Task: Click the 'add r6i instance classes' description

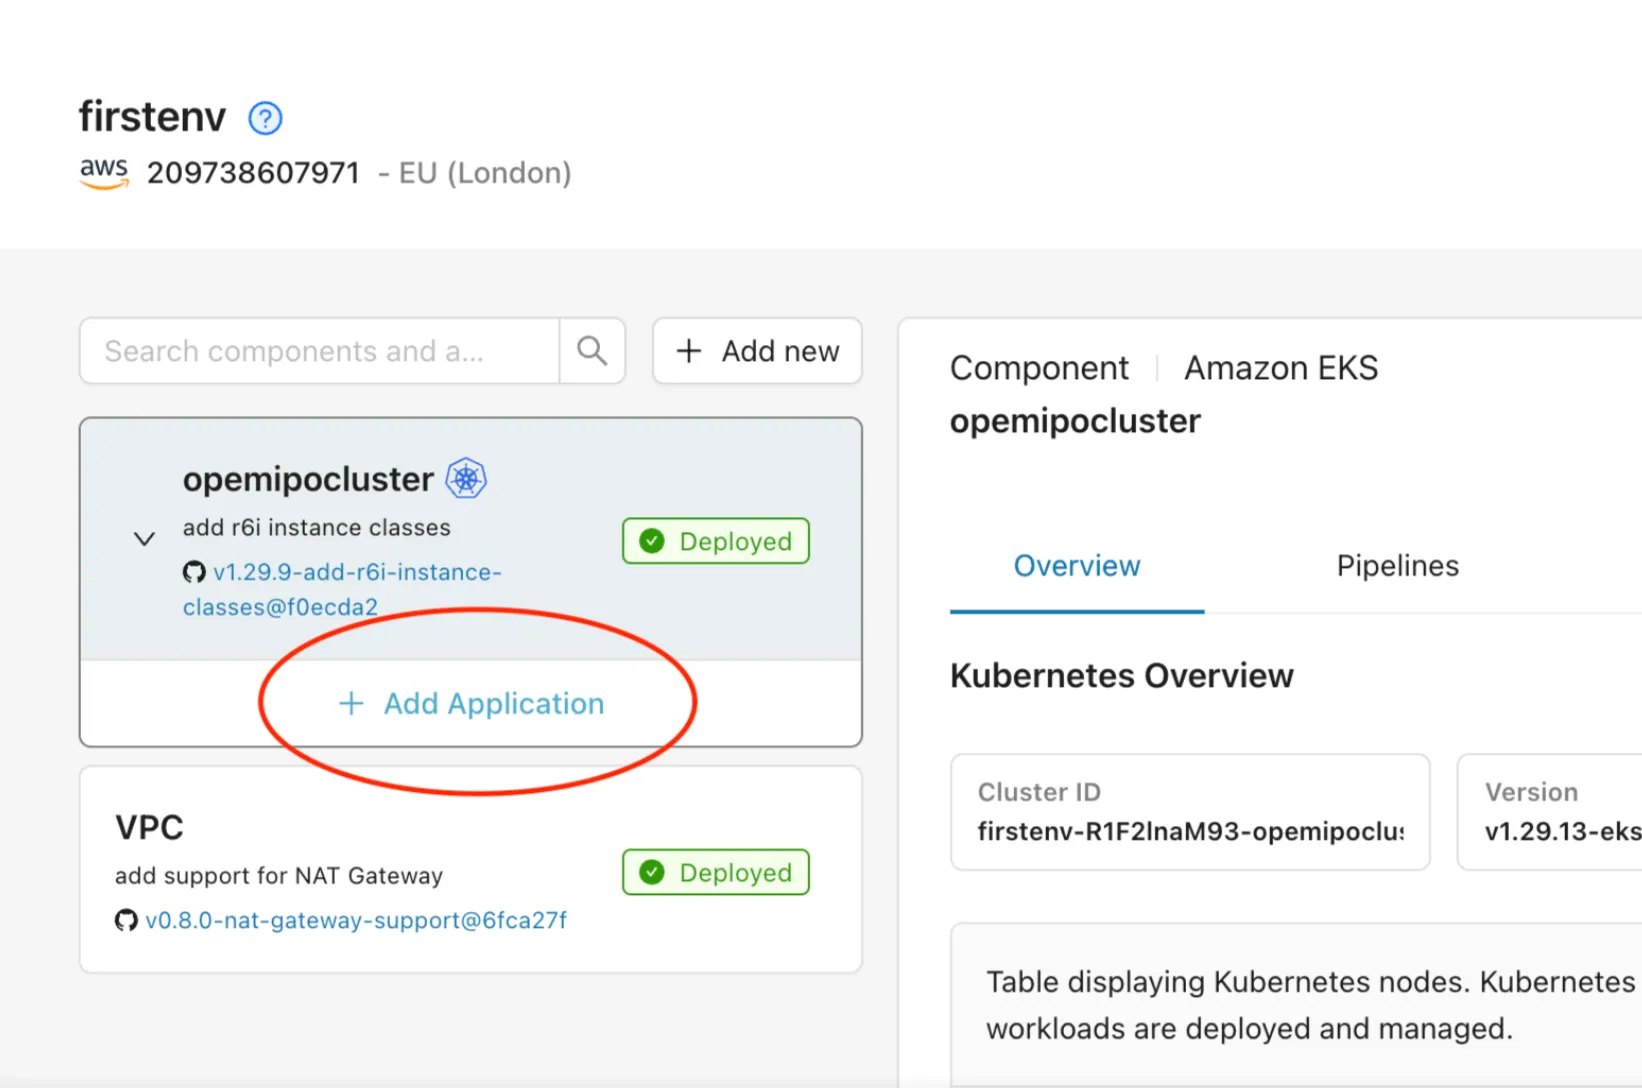Action: (316, 527)
